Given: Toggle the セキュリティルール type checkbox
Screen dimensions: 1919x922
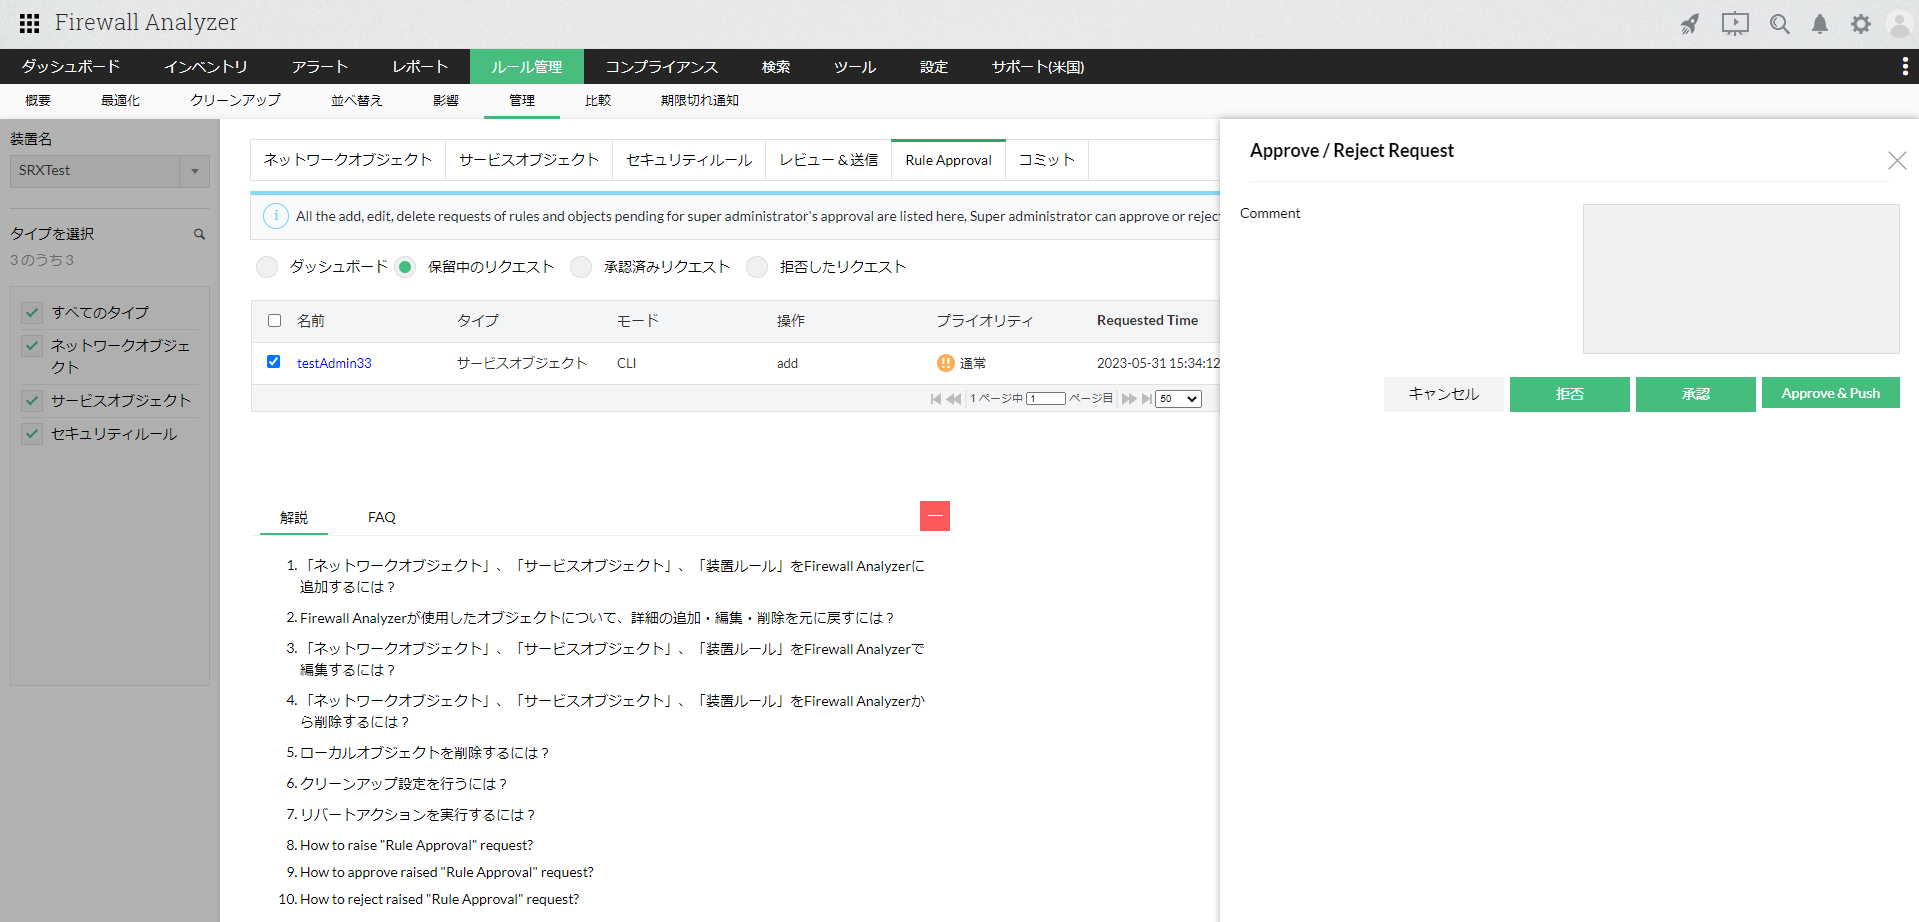Looking at the screenshot, I should (x=32, y=434).
